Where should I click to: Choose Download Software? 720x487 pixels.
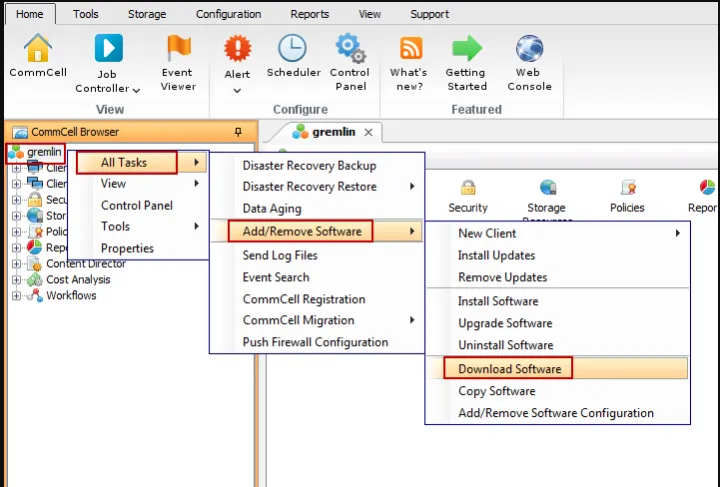click(557, 369)
